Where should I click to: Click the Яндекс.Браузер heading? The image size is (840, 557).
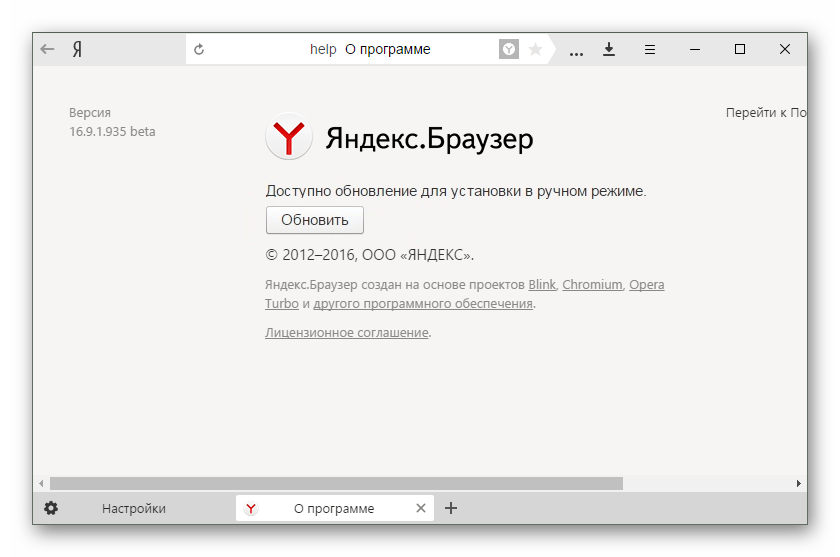429,139
